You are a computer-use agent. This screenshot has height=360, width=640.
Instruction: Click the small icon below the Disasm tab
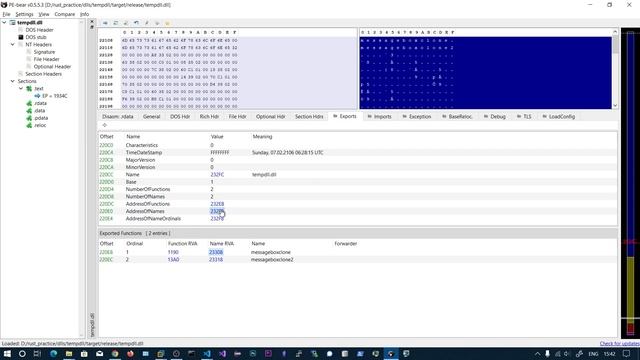(104, 125)
